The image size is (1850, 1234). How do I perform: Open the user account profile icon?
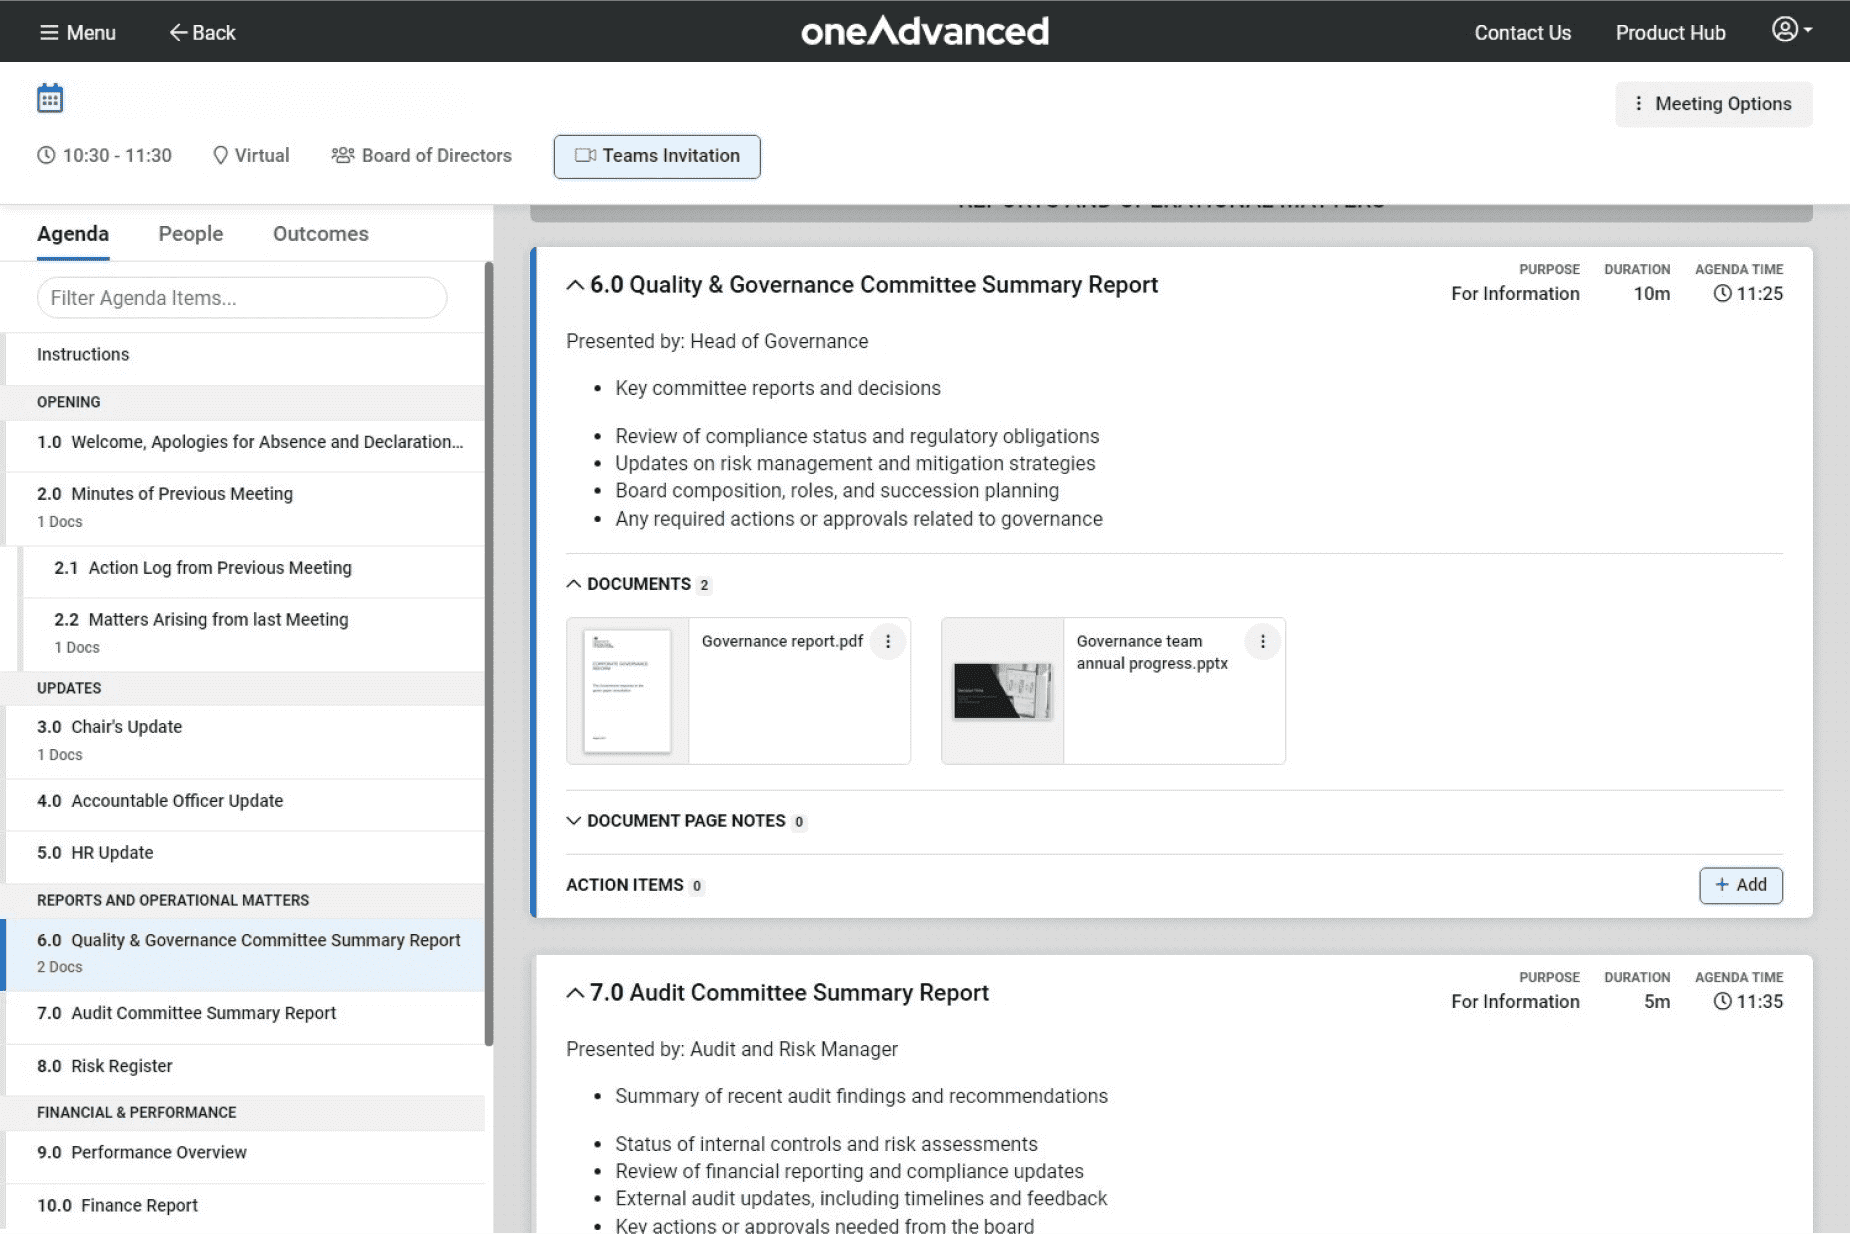1786,30
